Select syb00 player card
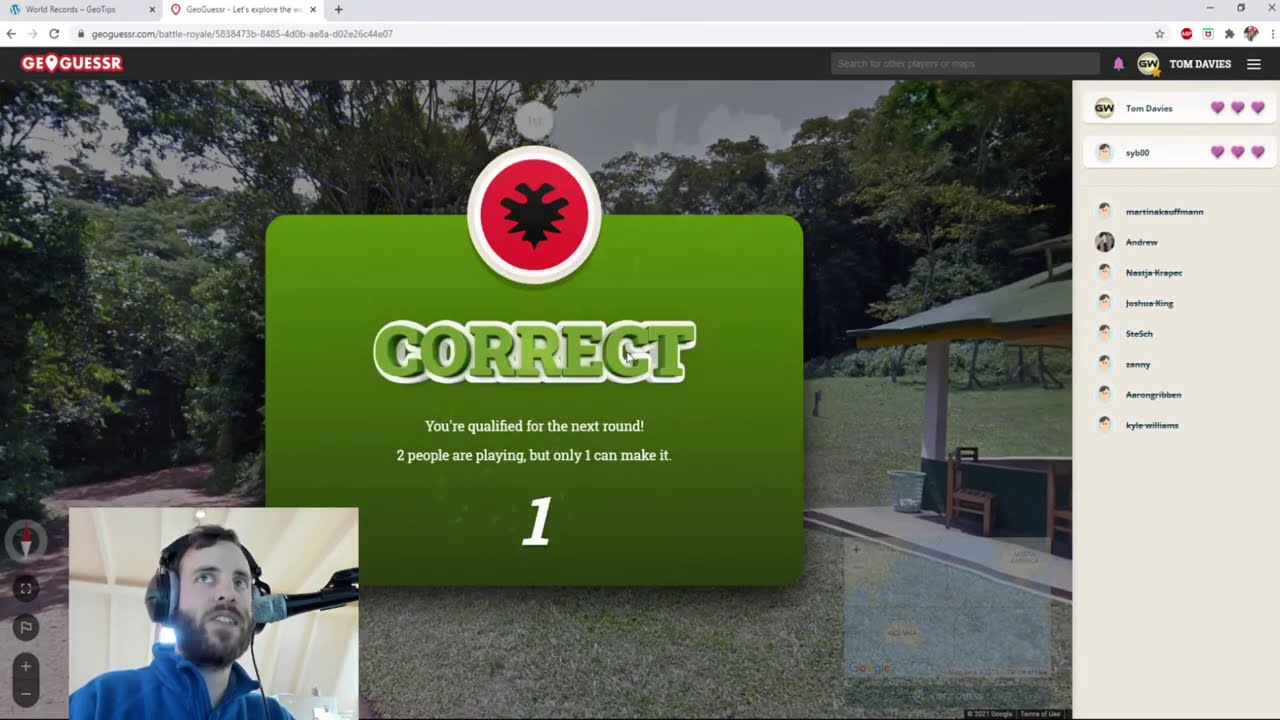 coord(1179,152)
